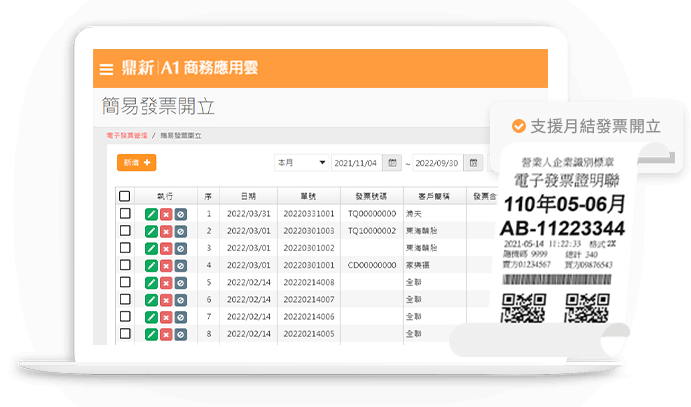This screenshot has height=407, width=691.
Task: Check the checkbox for row 1
Action: pos(125,214)
